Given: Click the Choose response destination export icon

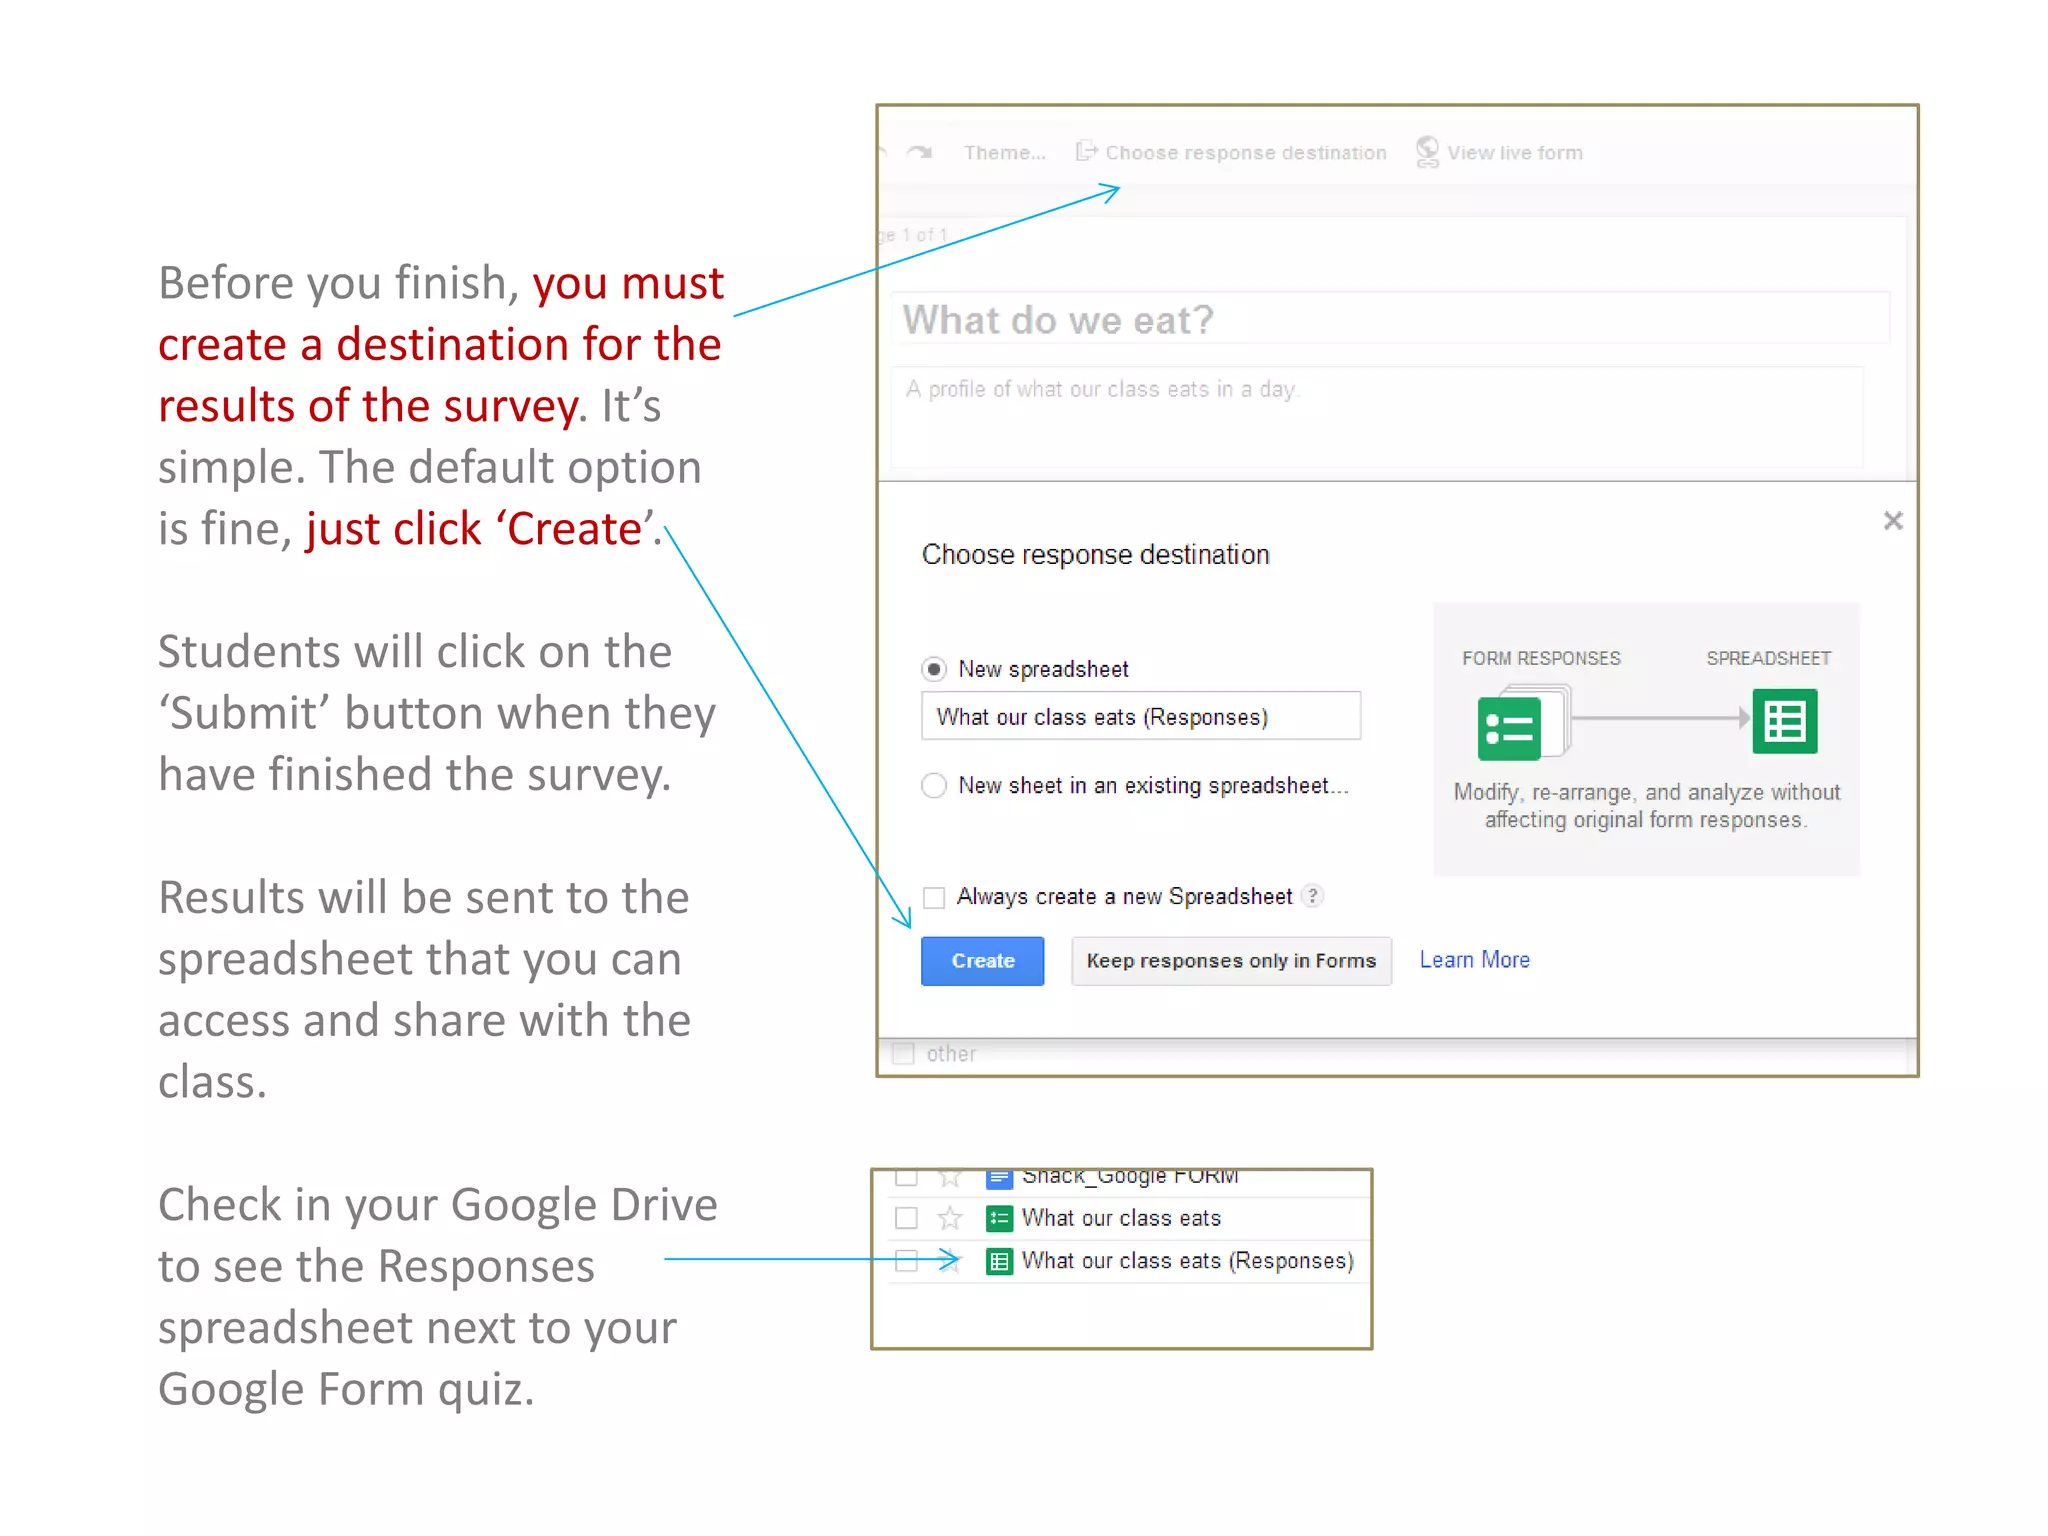Looking at the screenshot, I should (1086, 152).
